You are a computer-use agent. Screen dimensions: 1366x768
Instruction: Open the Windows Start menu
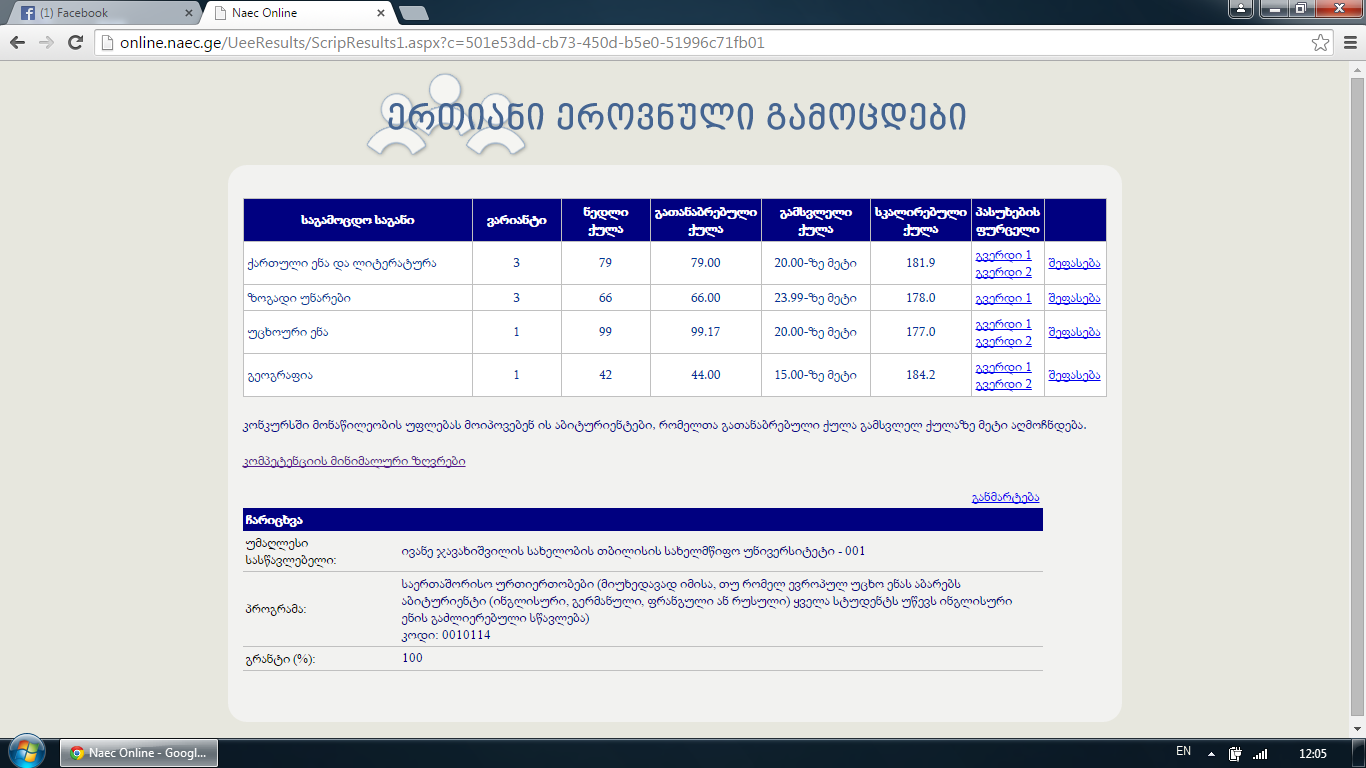coord(26,752)
